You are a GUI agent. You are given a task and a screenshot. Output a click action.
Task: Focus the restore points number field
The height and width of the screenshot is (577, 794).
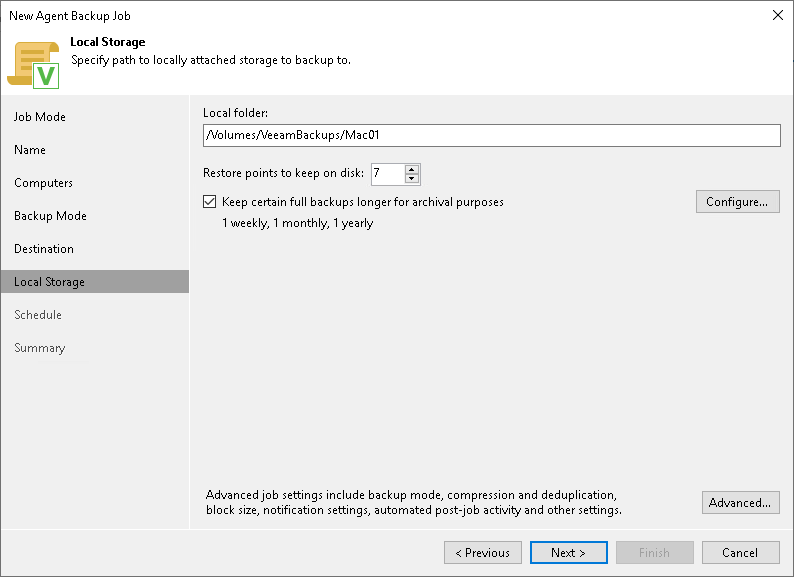(x=388, y=174)
